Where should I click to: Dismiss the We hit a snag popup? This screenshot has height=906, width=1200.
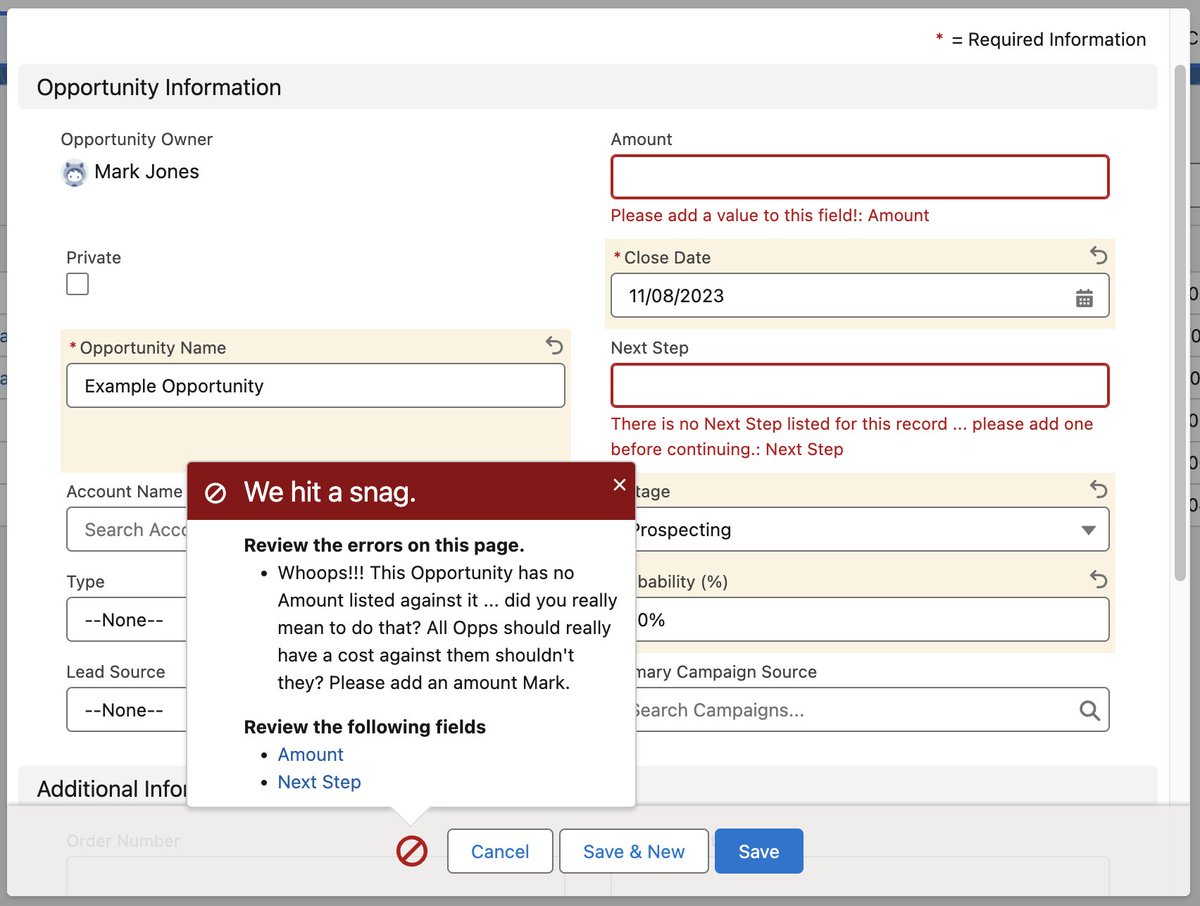[618, 484]
